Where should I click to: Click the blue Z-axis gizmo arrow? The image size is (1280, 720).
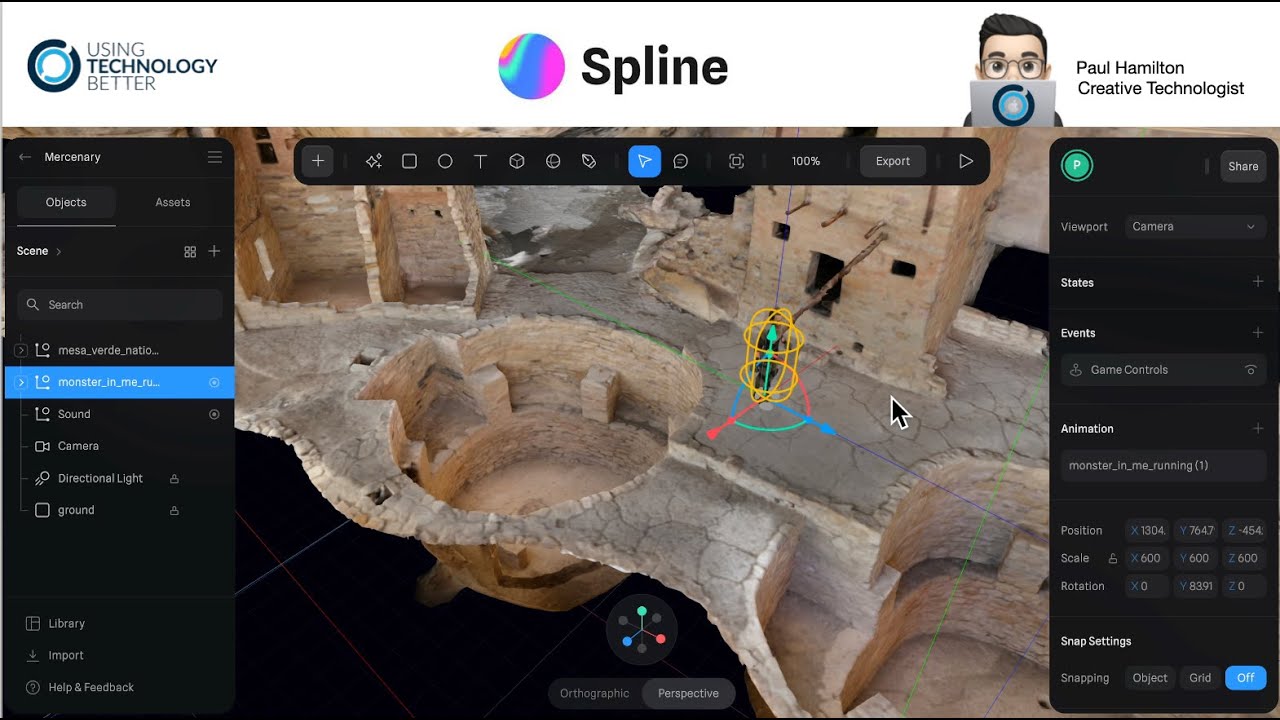[x=826, y=430]
